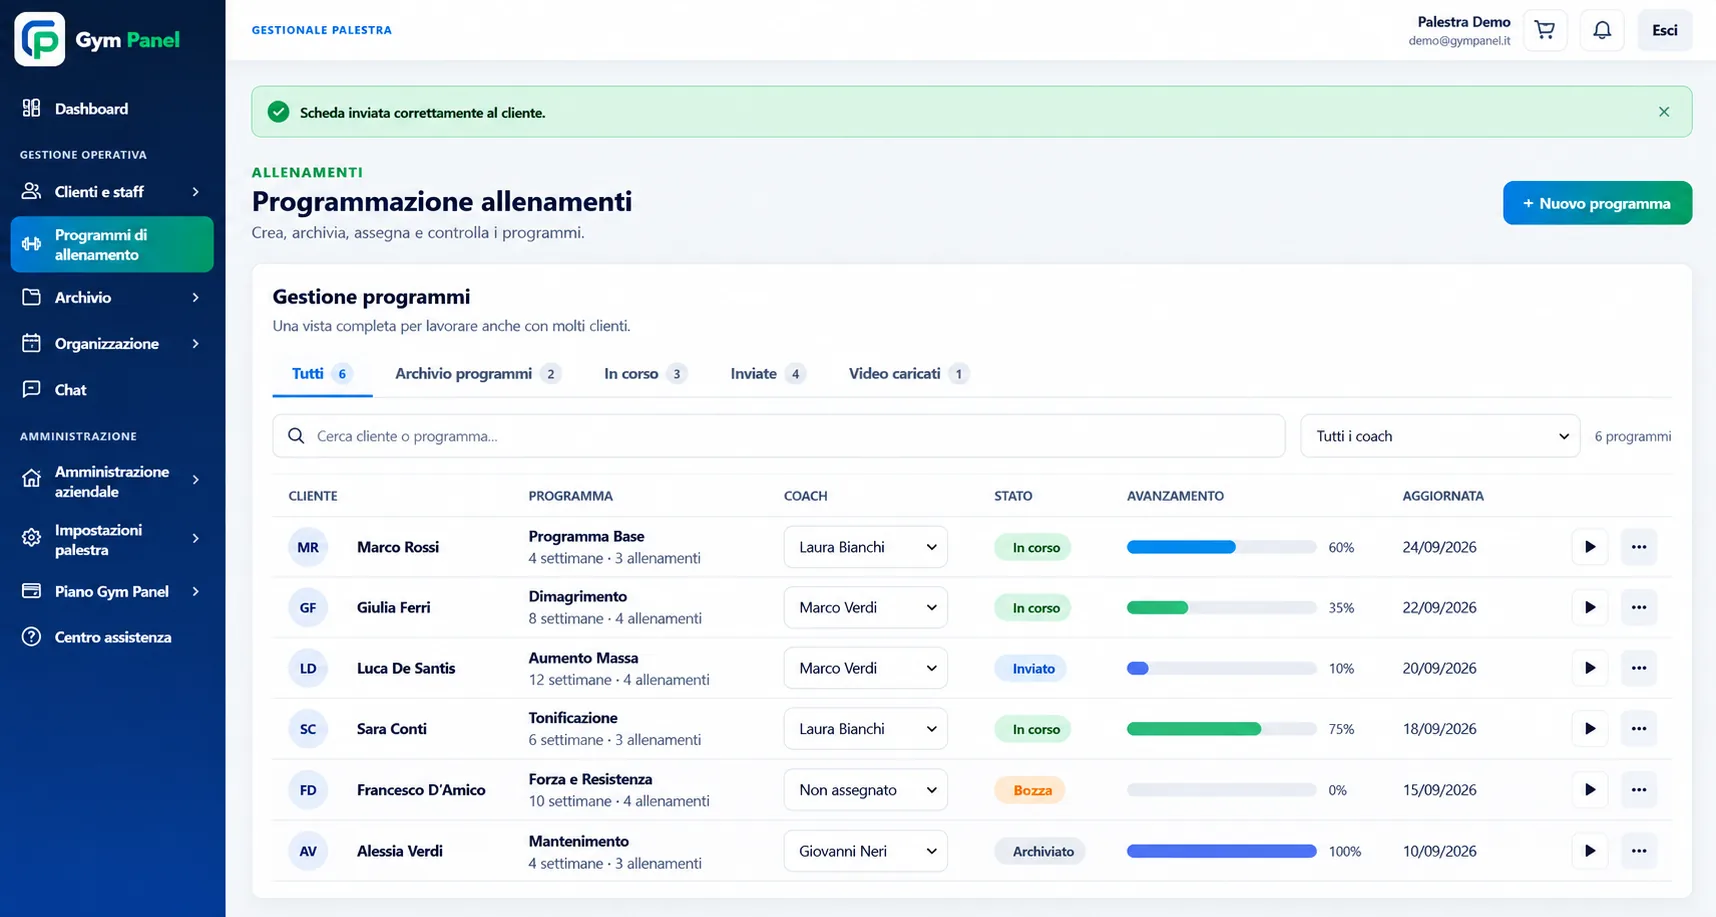The width and height of the screenshot is (1716, 917).
Task: Play Luca De Santis's Aumento Massa
Action: click(1590, 668)
